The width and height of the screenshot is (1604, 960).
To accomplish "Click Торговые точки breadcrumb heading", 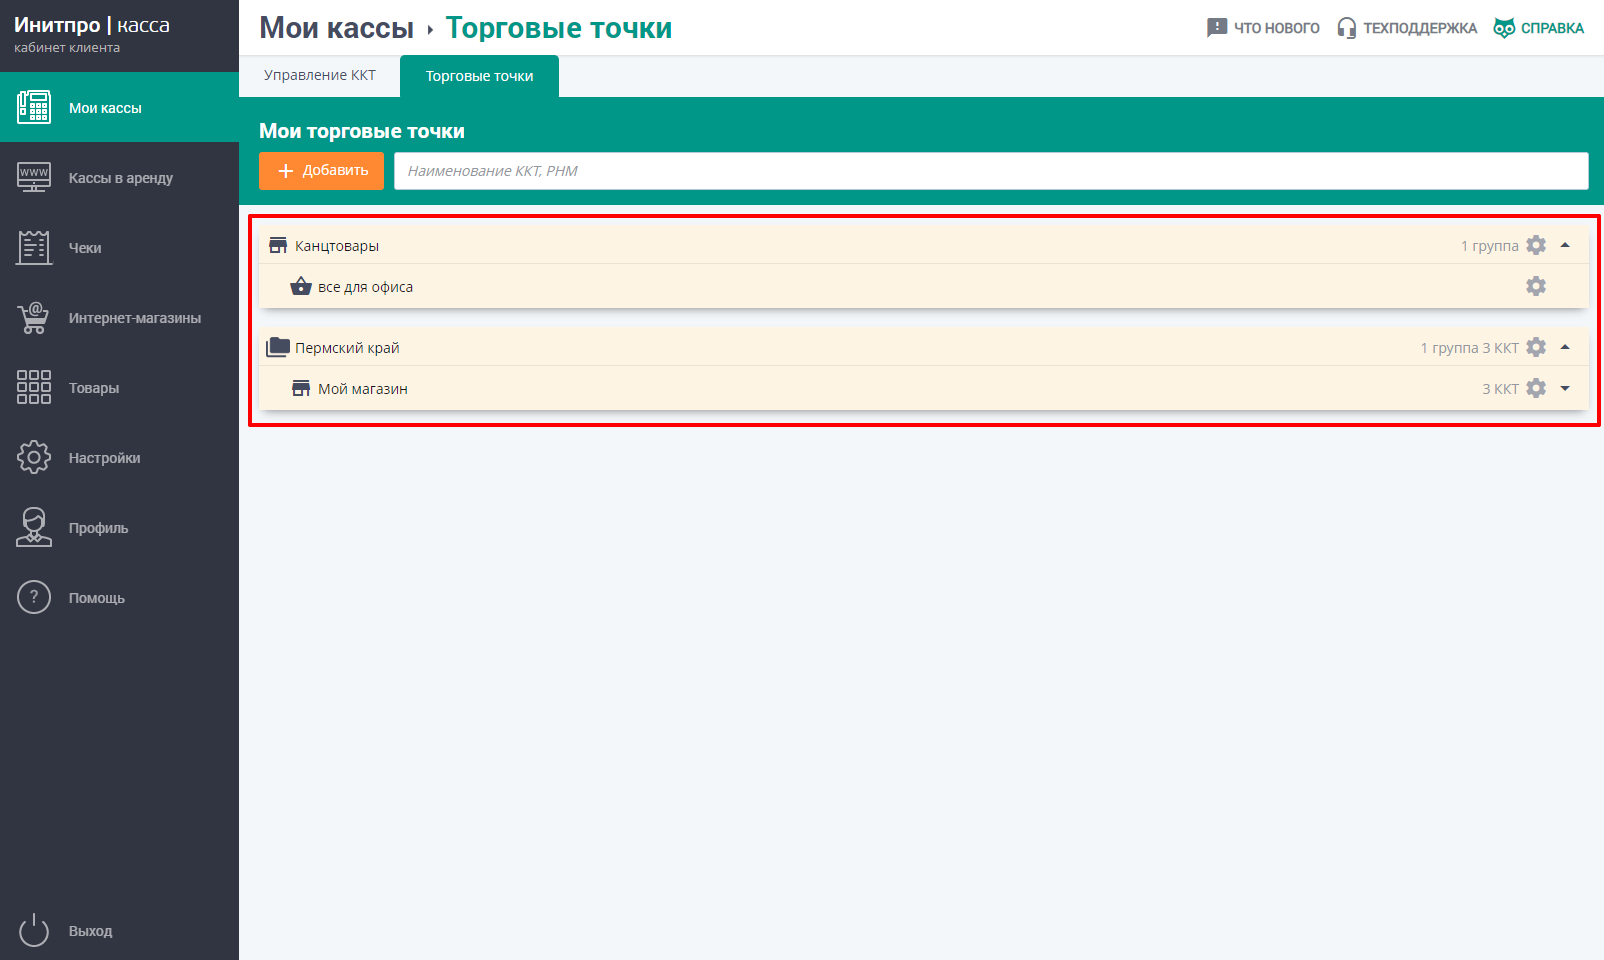I will [x=559, y=28].
